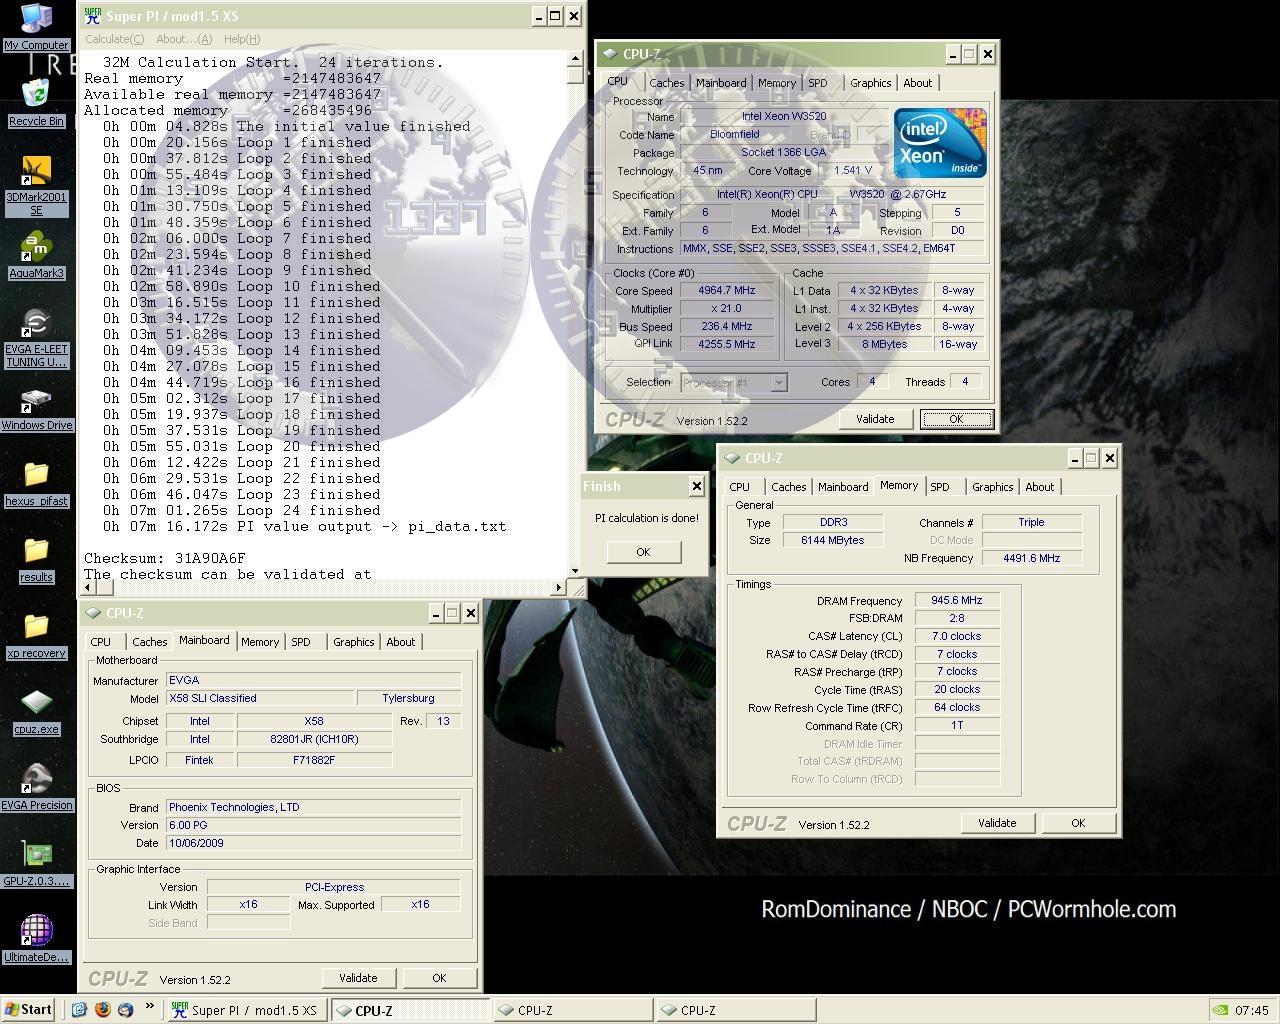Open Caches tab in mainboard CPU-Z window

[149, 642]
